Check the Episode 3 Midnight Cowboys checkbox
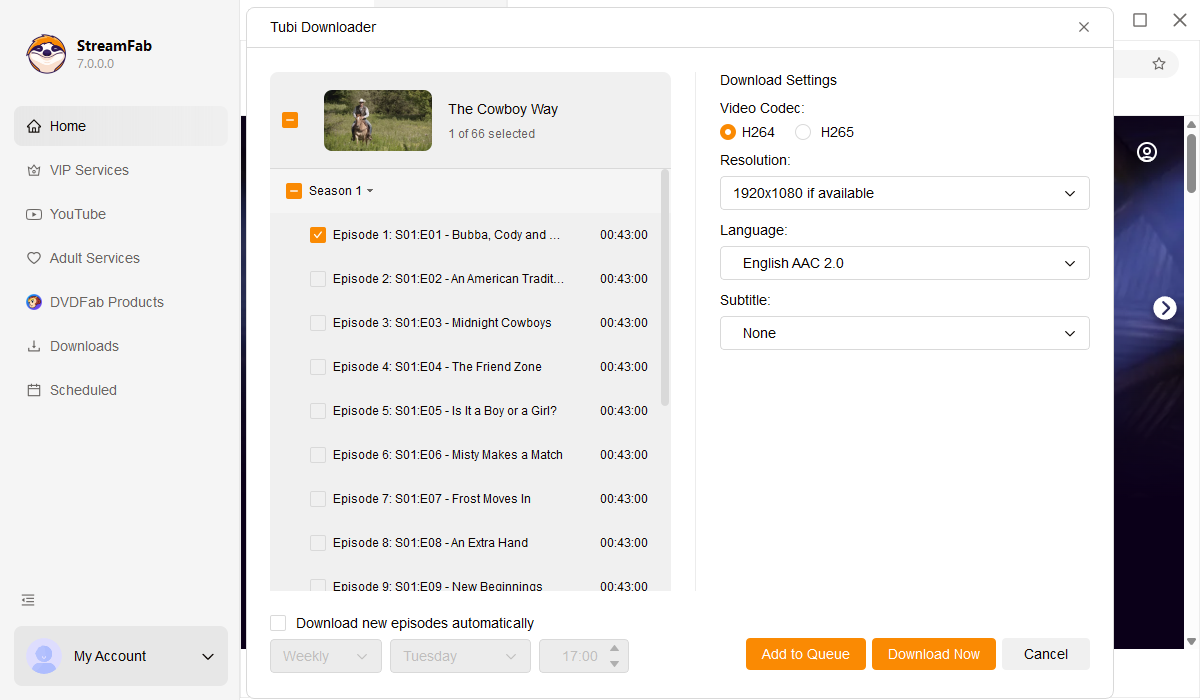The height and width of the screenshot is (700, 1200). coord(318,323)
